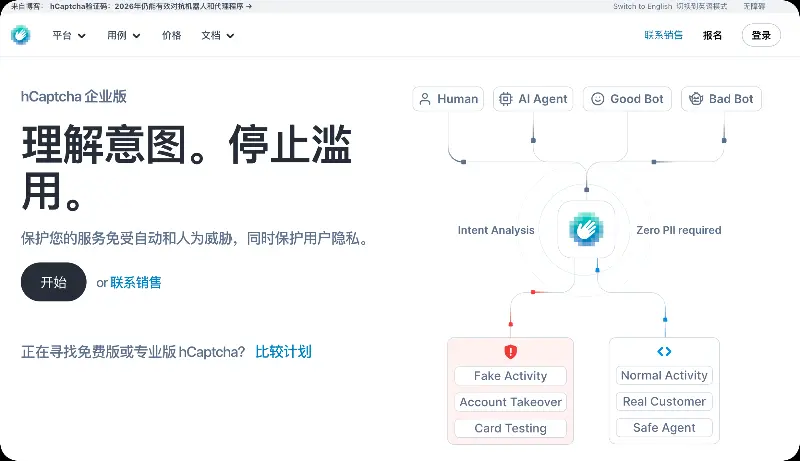The width and height of the screenshot is (800, 461).
Task: Click the Bad Bot label text
Action: point(731,99)
